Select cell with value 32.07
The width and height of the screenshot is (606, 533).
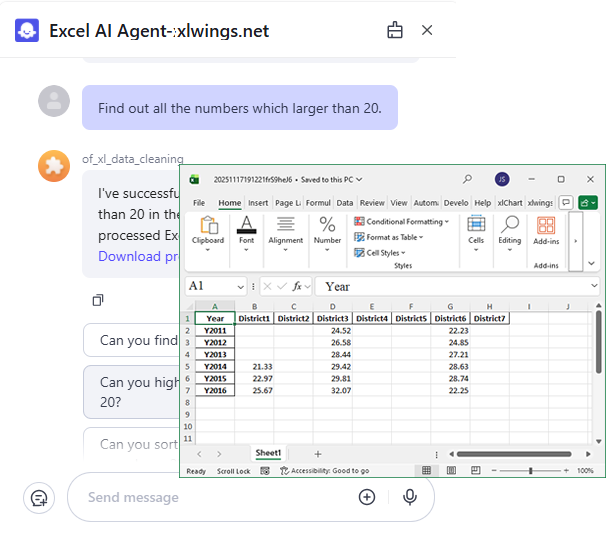tap(332, 390)
